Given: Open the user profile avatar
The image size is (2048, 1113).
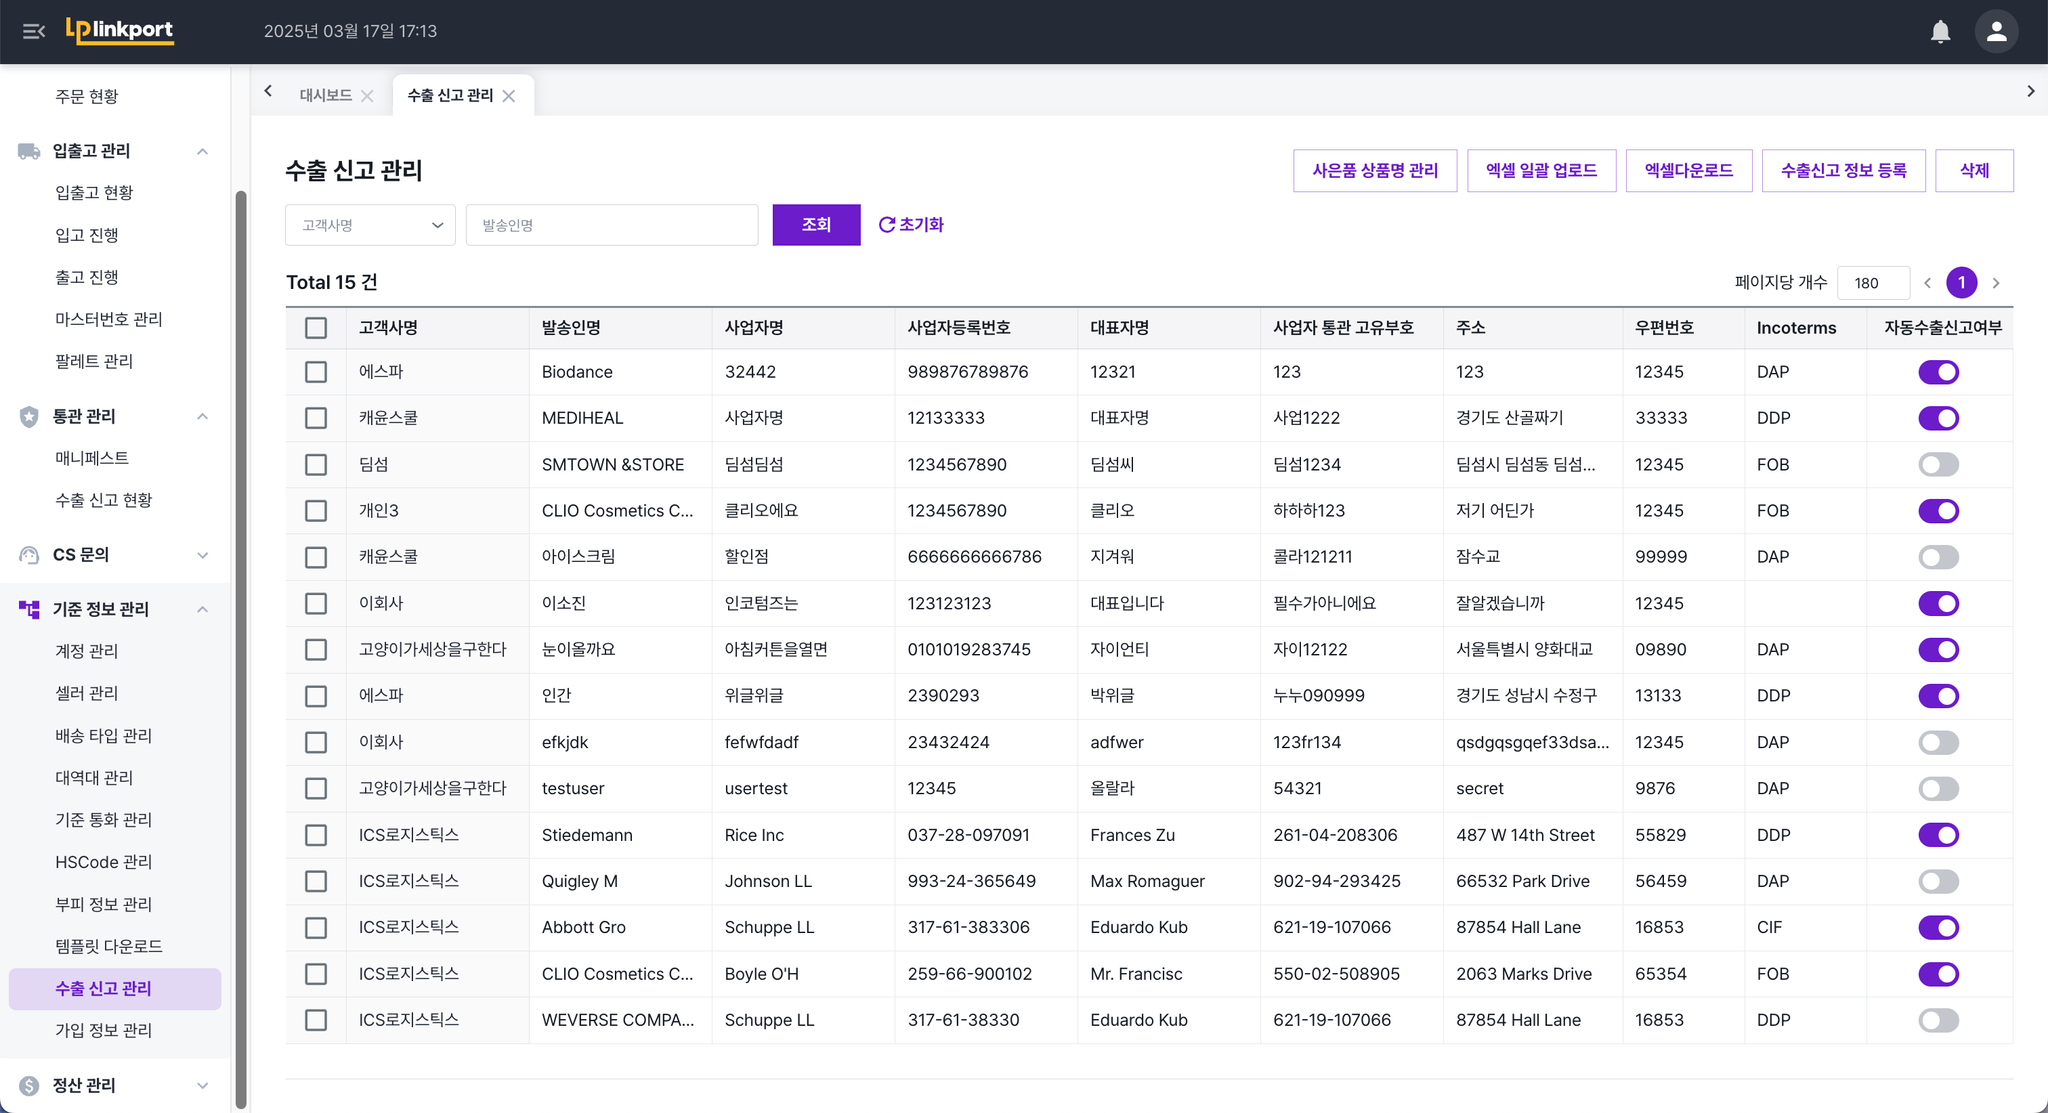Looking at the screenshot, I should (x=1996, y=32).
